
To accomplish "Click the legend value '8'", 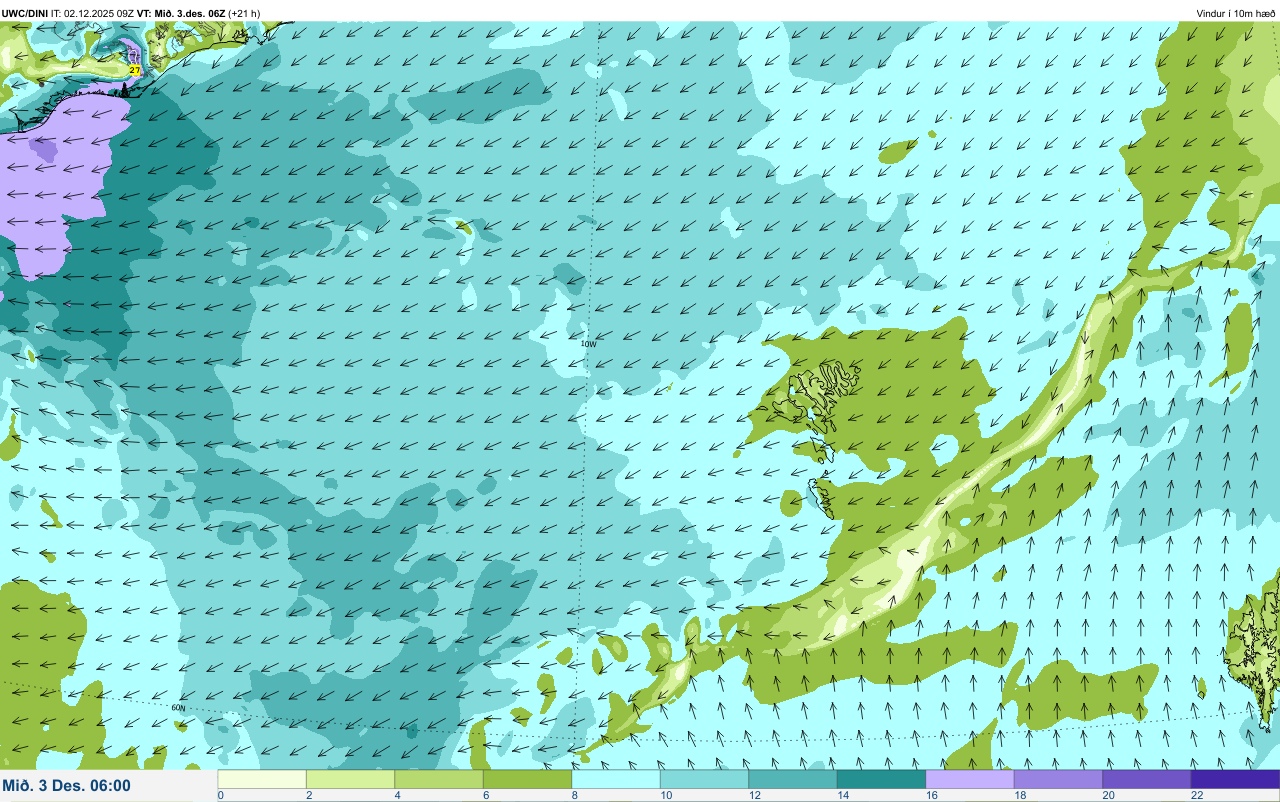I will click(x=574, y=795).
